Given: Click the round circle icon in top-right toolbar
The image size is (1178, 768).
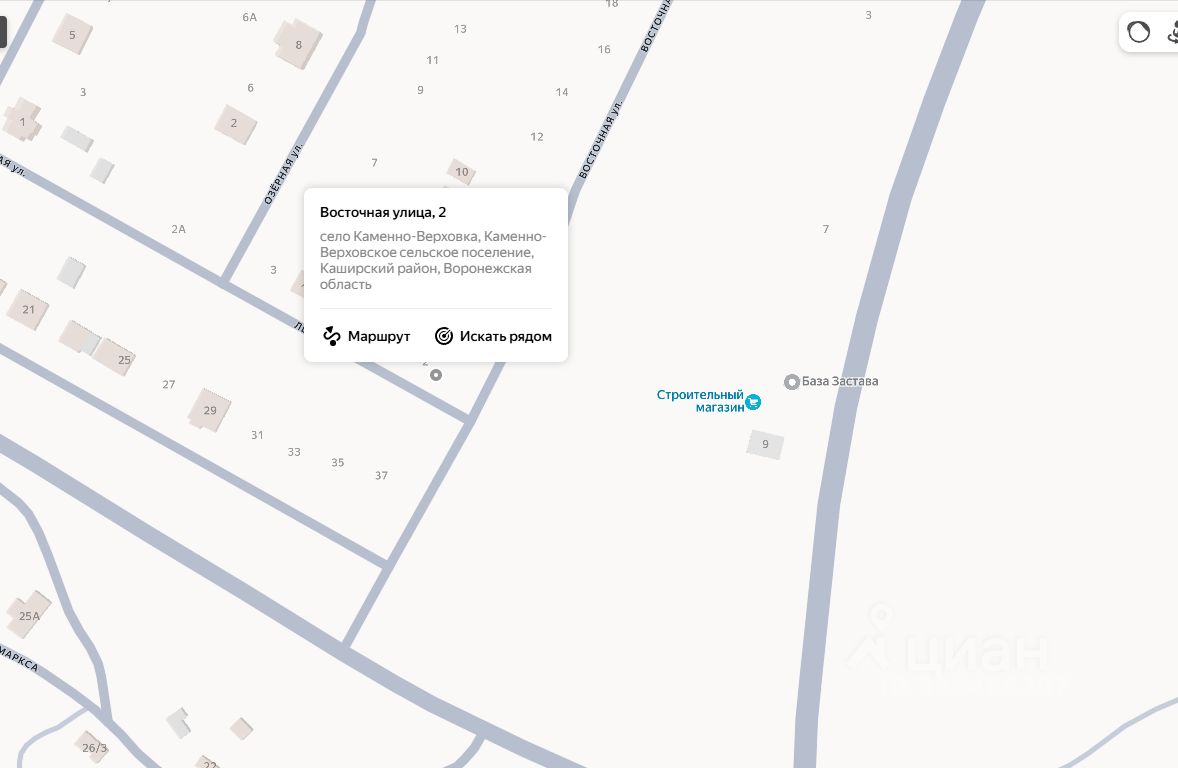Looking at the screenshot, I should tap(1138, 32).
